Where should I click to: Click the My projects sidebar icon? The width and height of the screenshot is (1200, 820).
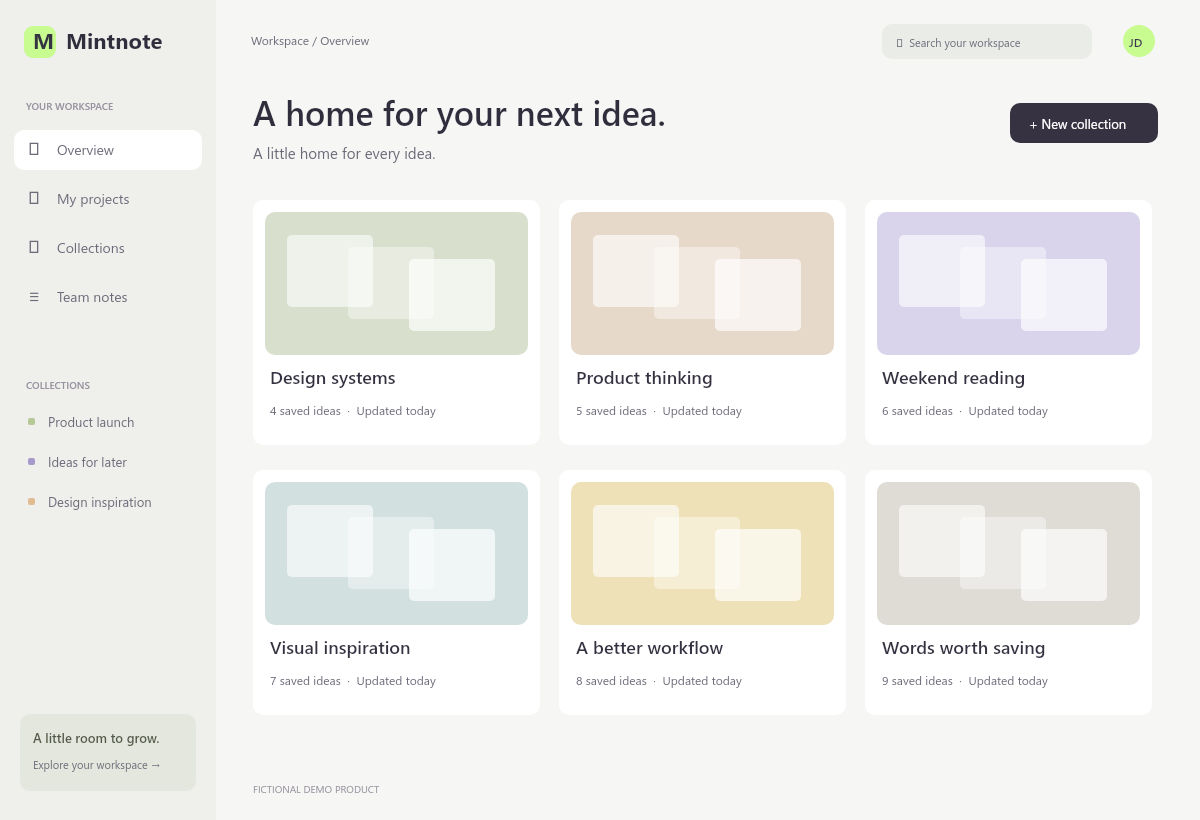click(34, 198)
